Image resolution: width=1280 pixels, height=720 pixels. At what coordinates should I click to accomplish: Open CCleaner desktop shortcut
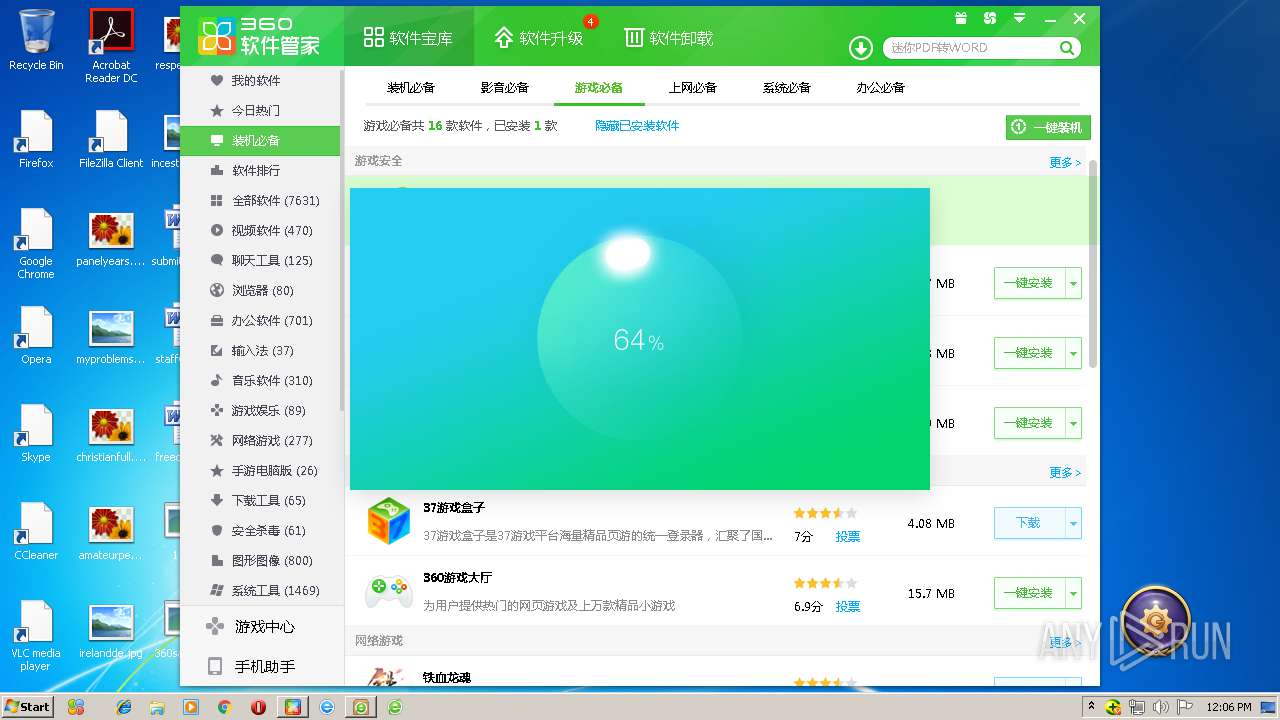36,532
